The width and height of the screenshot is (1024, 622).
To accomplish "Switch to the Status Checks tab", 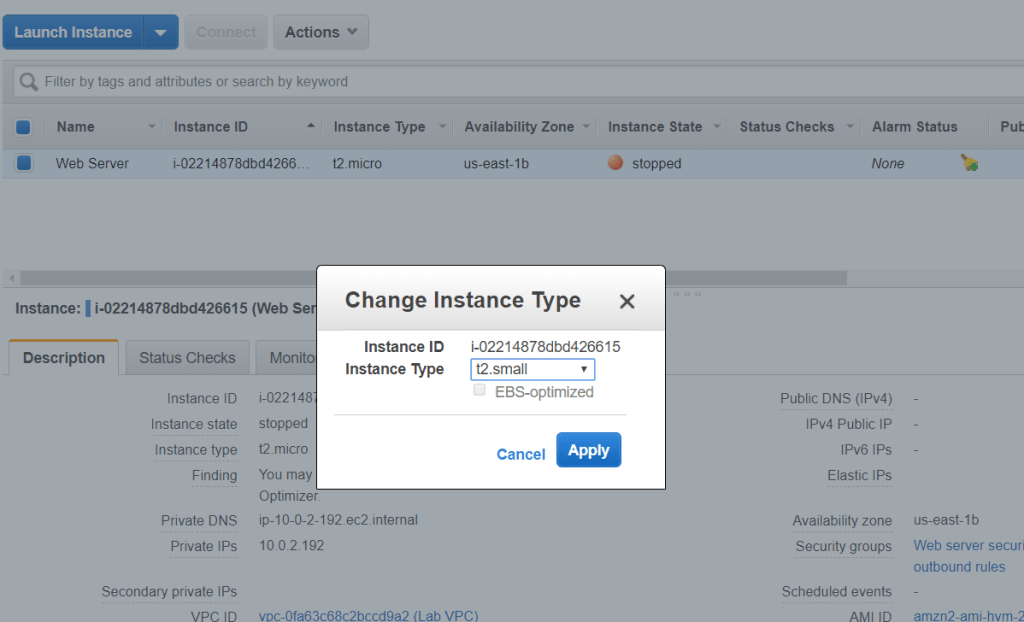I will [187, 358].
